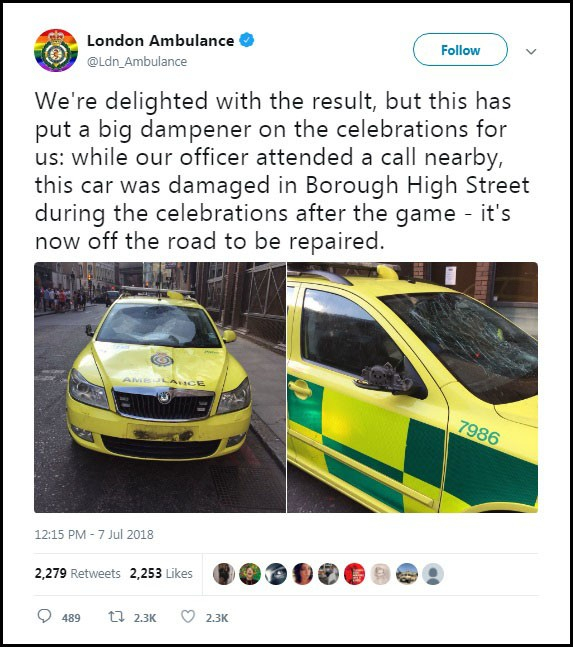
Task: Retweet using the arrows icon
Action: pos(116,617)
